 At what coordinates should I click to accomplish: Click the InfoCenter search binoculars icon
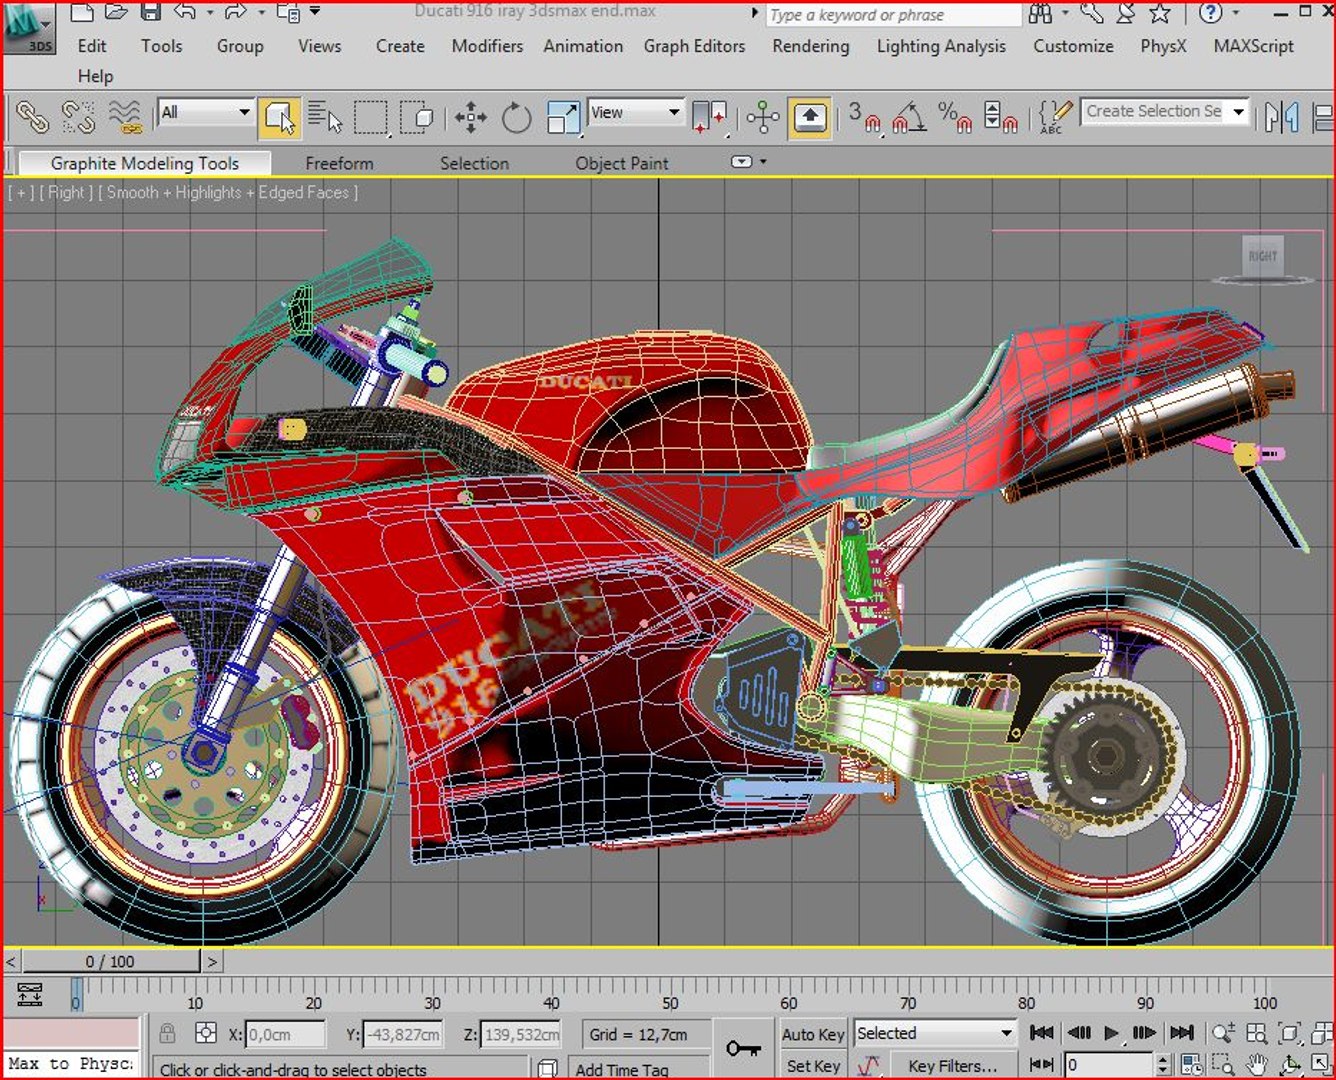point(1040,13)
